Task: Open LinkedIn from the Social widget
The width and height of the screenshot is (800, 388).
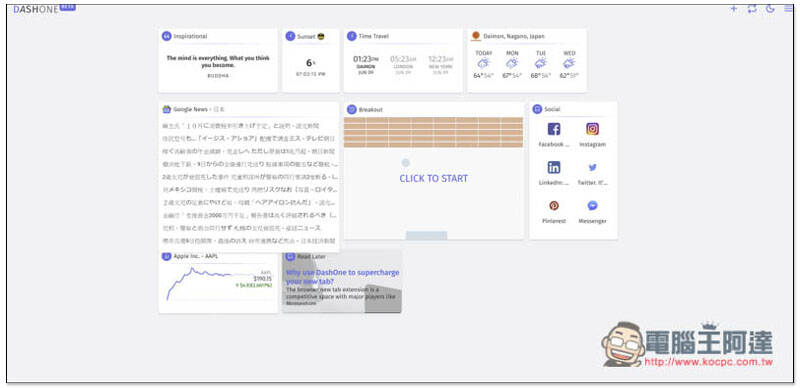Action: [554, 167]
